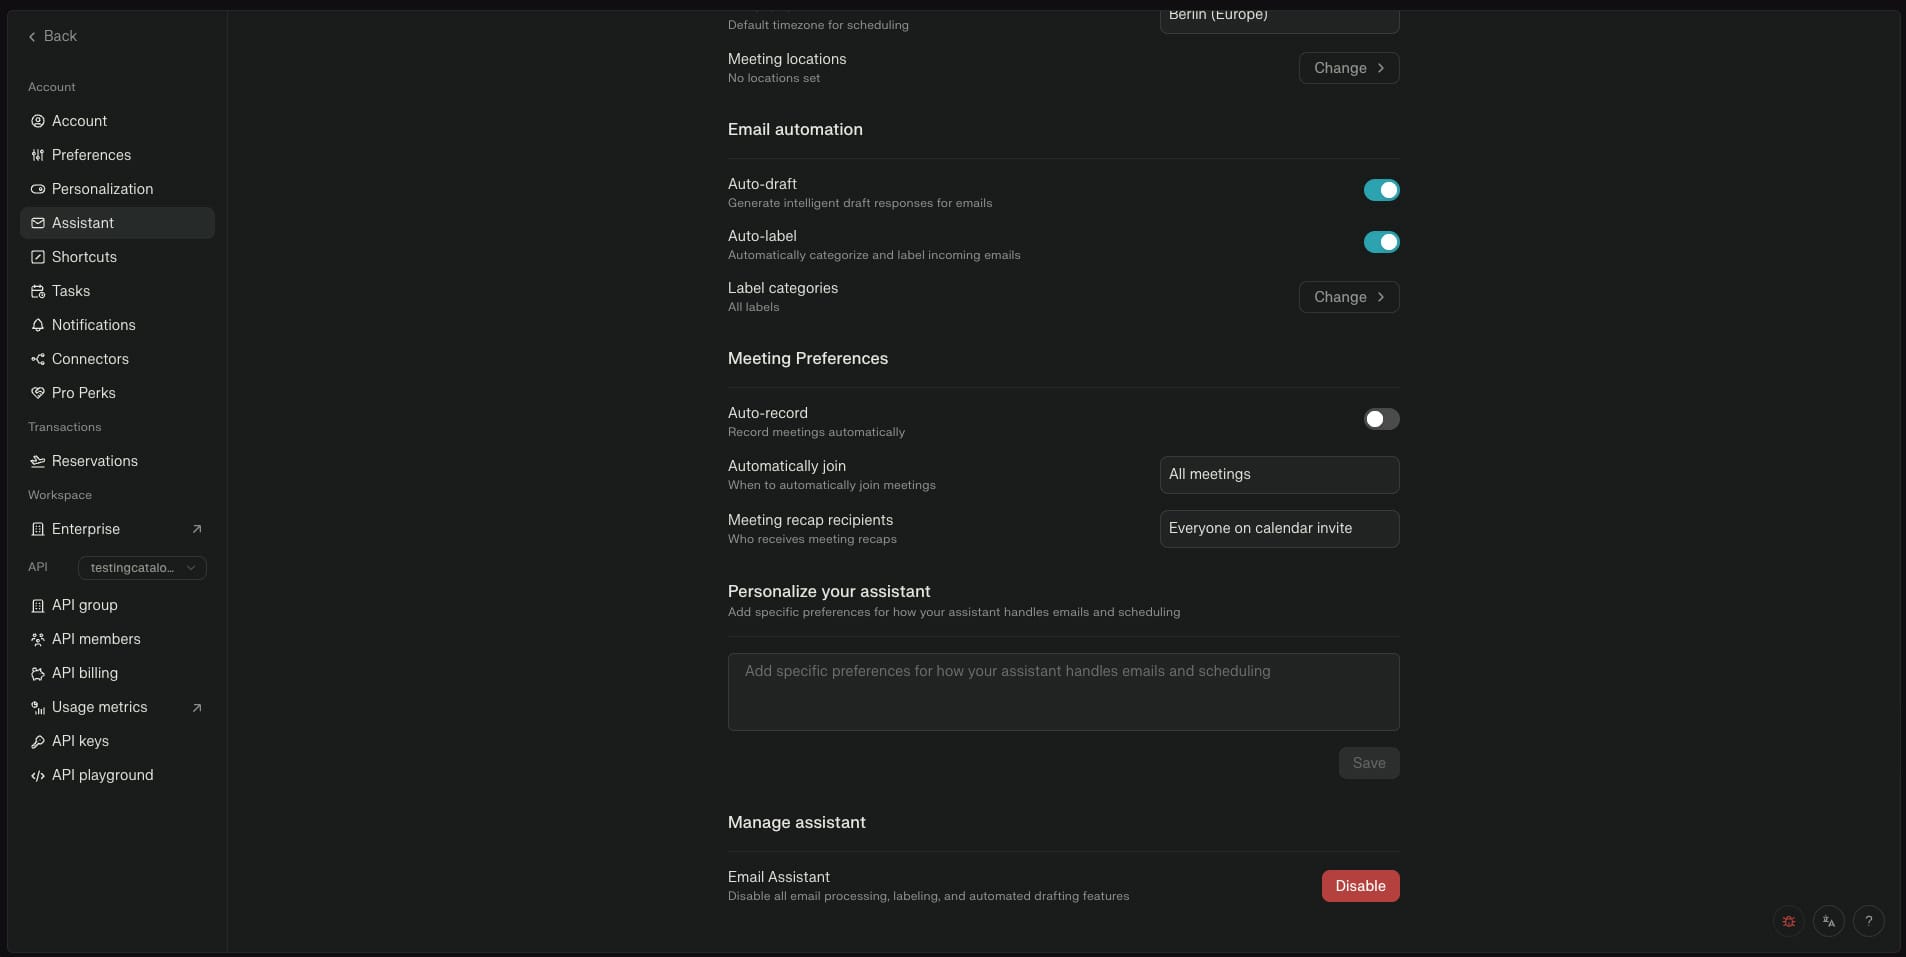Turn off the Auto-draft toggle
Image resolution: width=1906 pixels, height=957 pixels.
click(1381, 190)
